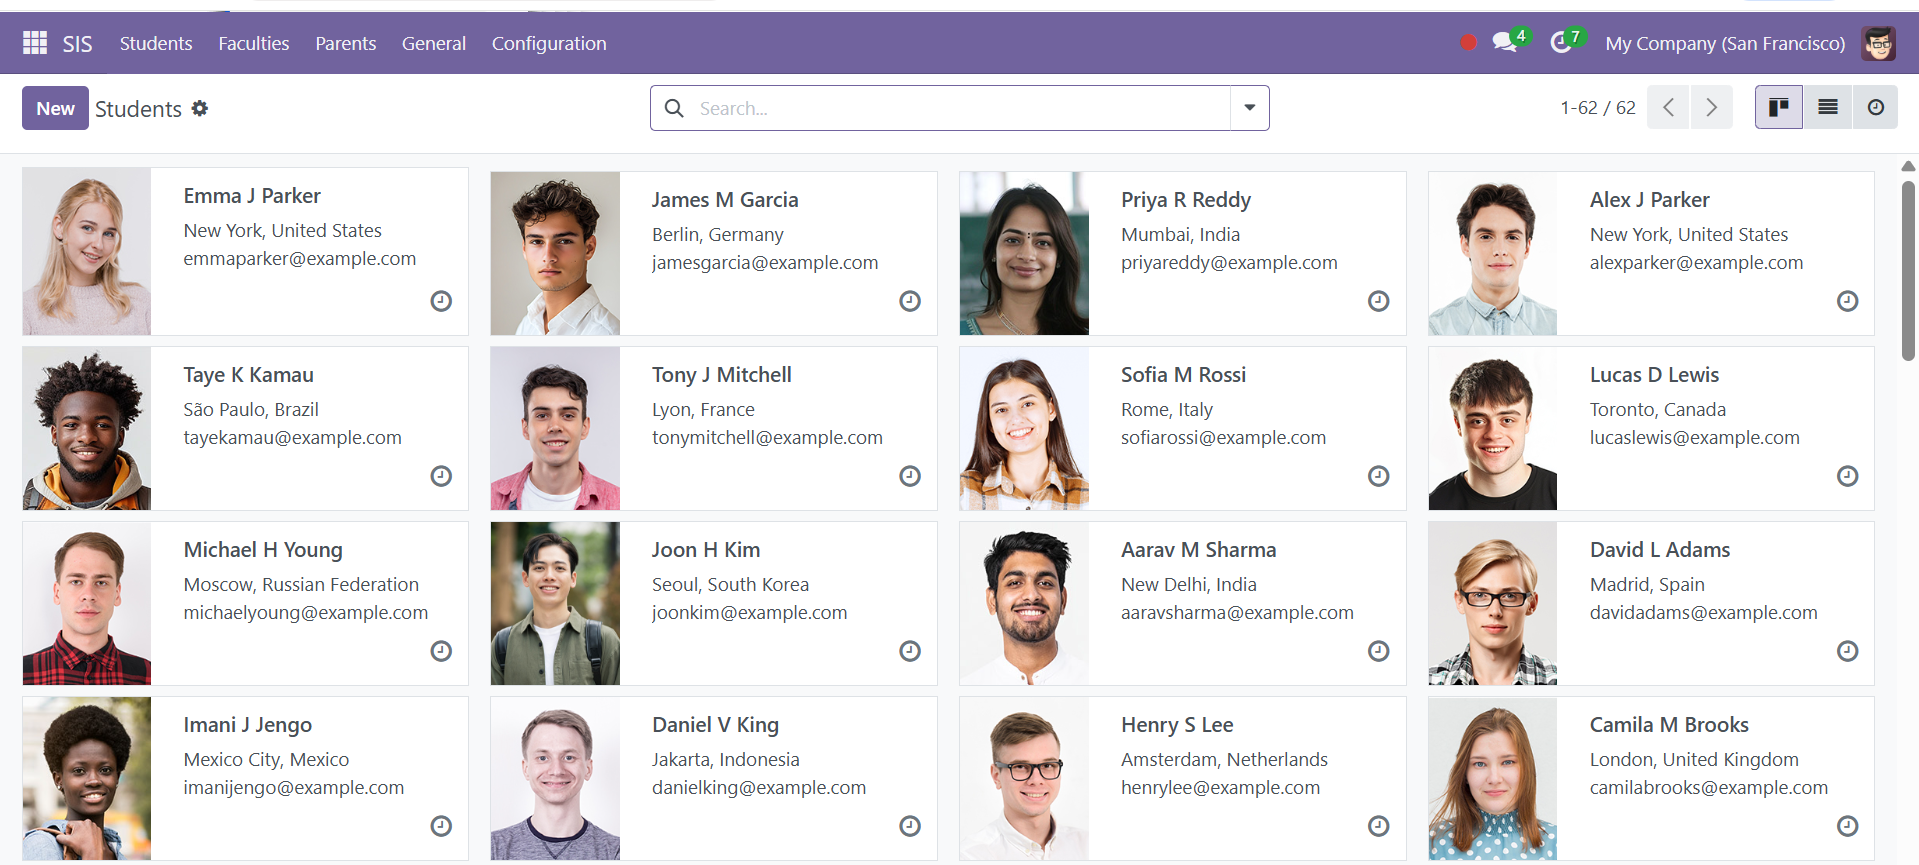Click email danielking@example.com
The image size is (1919, 865).
(759, 787)
